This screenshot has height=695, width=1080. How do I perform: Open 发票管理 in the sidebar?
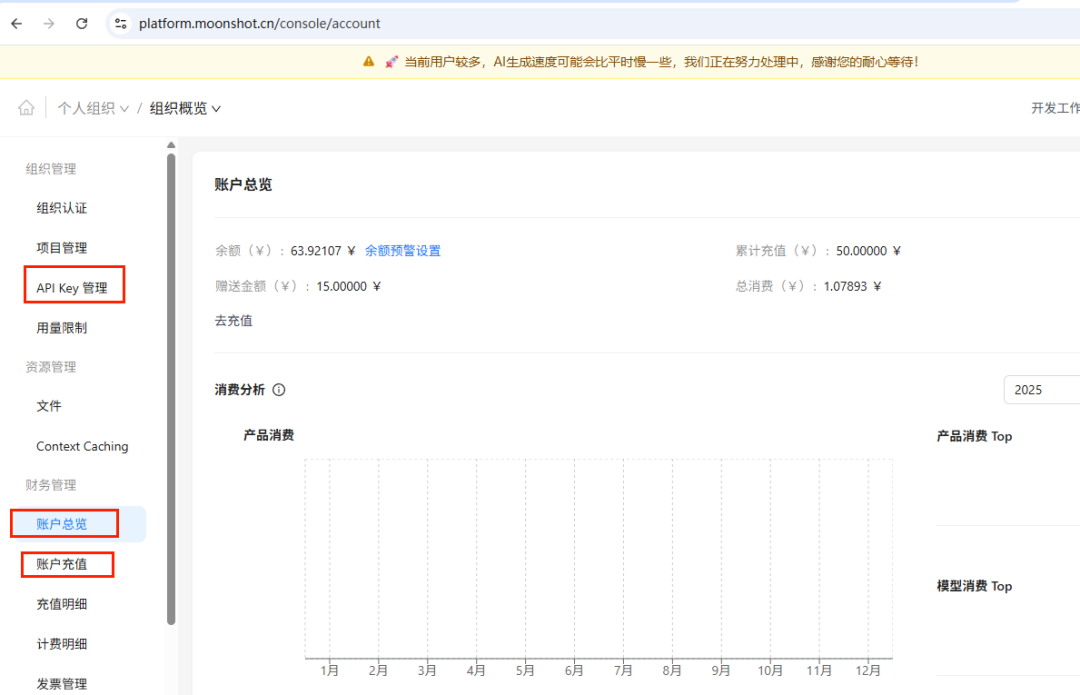tap(62, 684)
